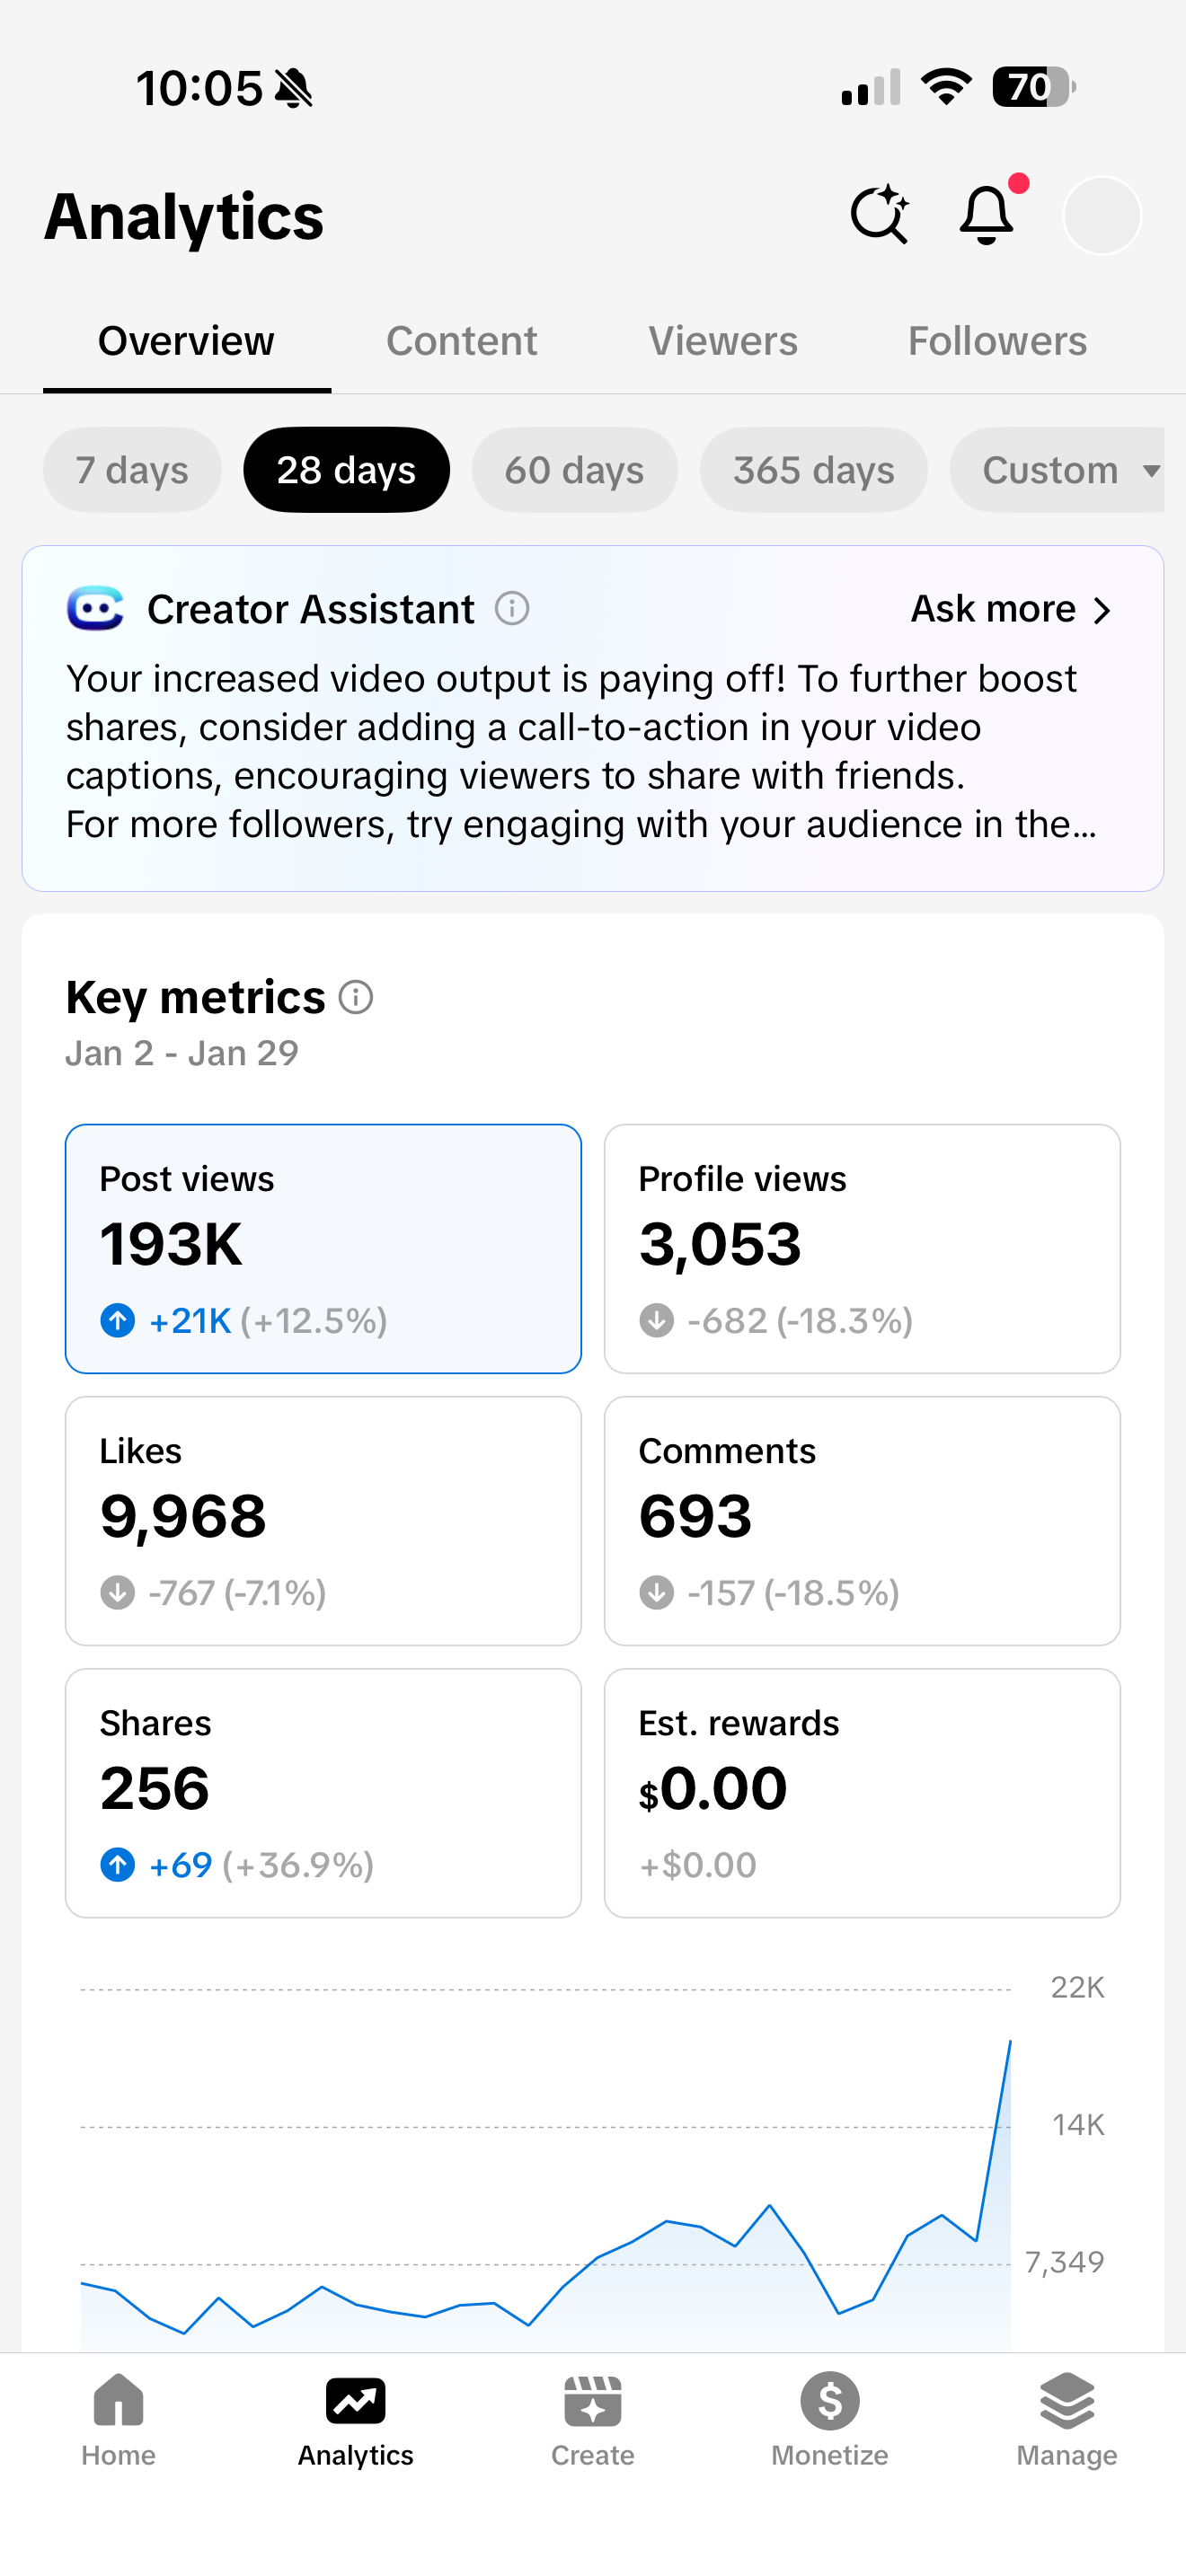Go to Home in bottom navigation

[x=118, y=2418]
